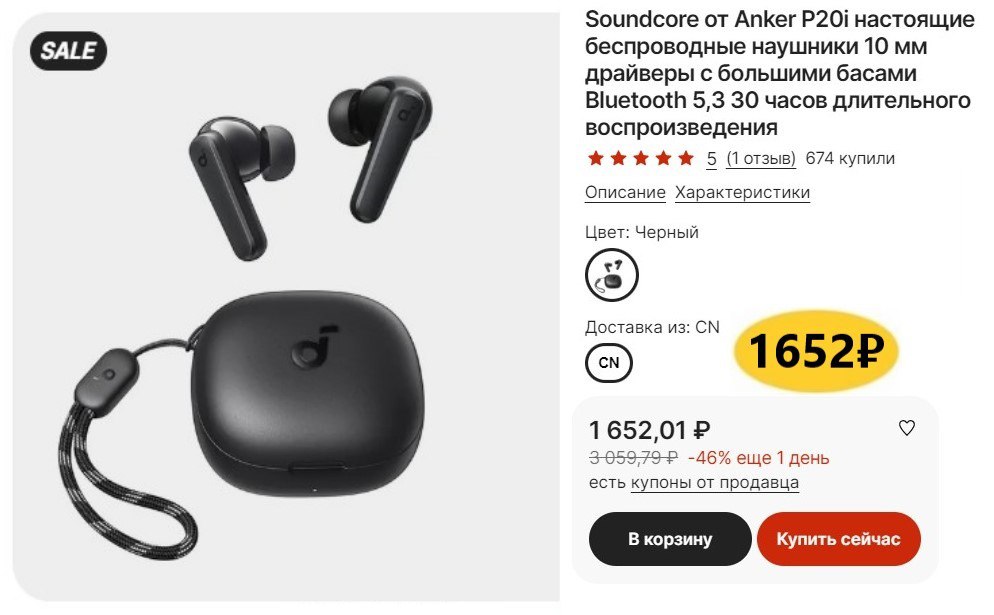This screenshot has width=994, height=615.
Task: Select the black color variant thumbnail
Action: (611, 275)
